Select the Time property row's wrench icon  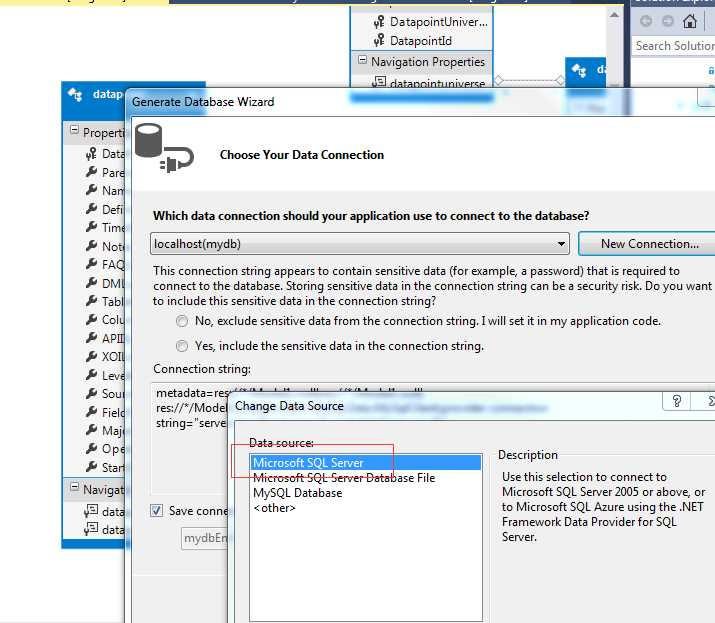(91, 227)
